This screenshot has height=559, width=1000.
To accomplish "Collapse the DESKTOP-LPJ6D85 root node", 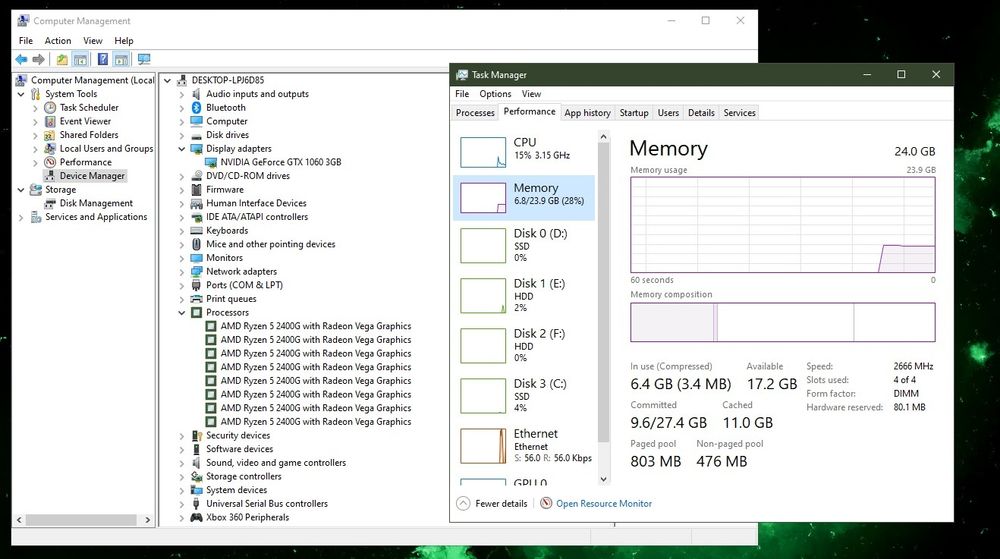I will pyautogui.click(x=168, y=80).
